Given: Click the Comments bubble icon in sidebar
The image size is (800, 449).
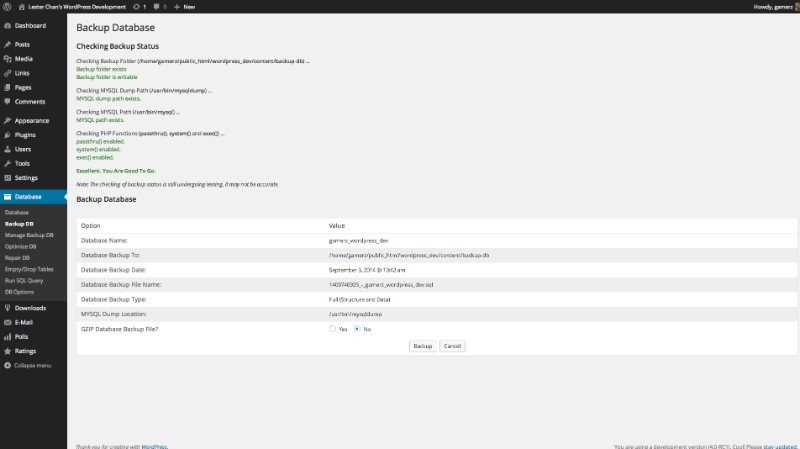Looking at the screenshot, I should 8,102.
